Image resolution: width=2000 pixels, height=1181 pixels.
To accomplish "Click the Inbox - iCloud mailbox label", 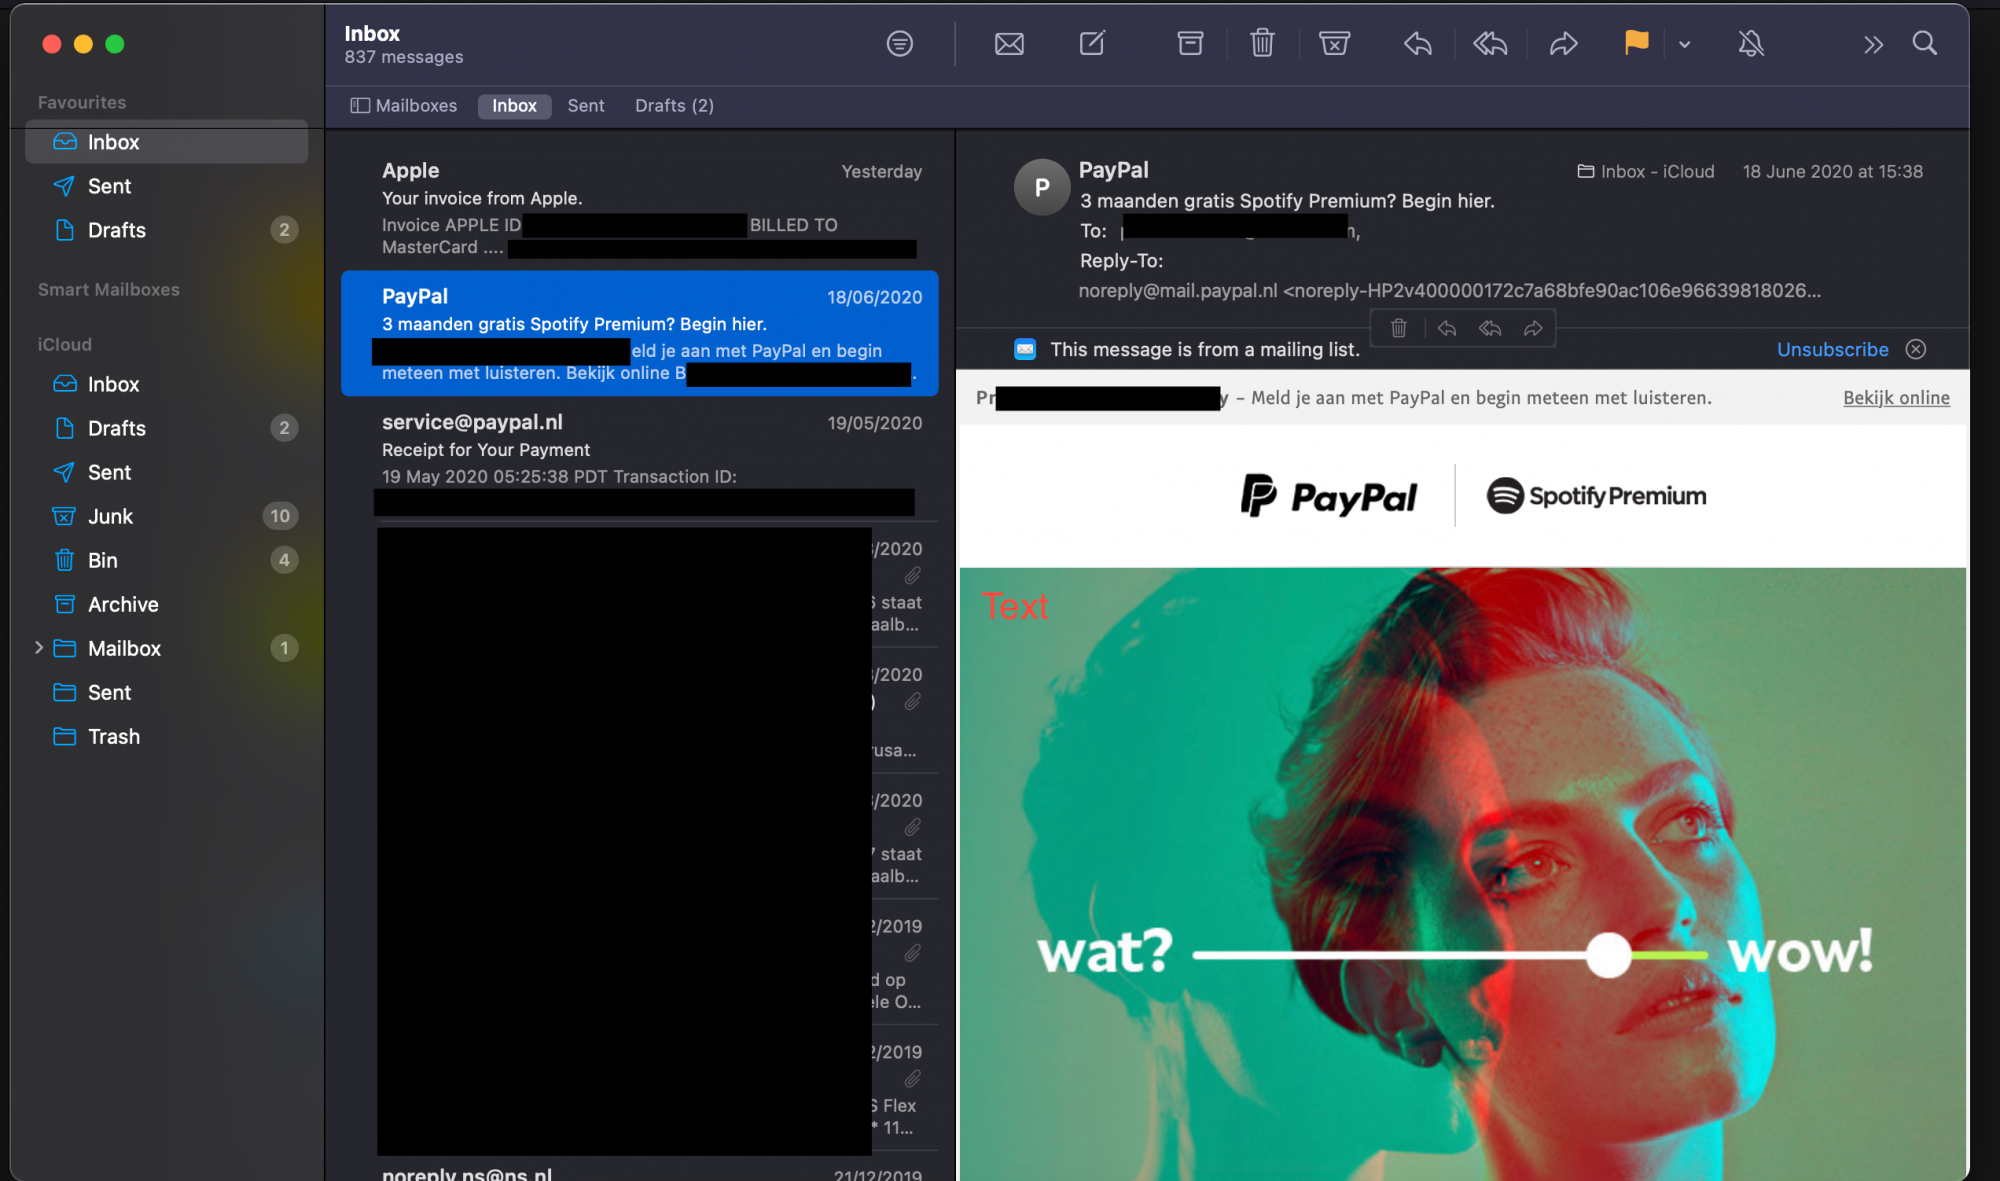I will (1646, 172).
